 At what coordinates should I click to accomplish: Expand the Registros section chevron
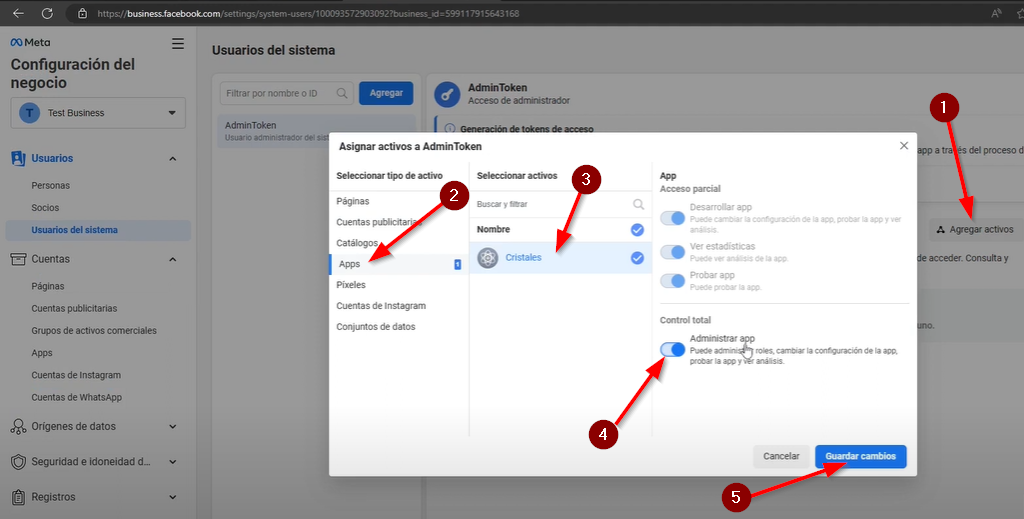(x=172, y=497)
